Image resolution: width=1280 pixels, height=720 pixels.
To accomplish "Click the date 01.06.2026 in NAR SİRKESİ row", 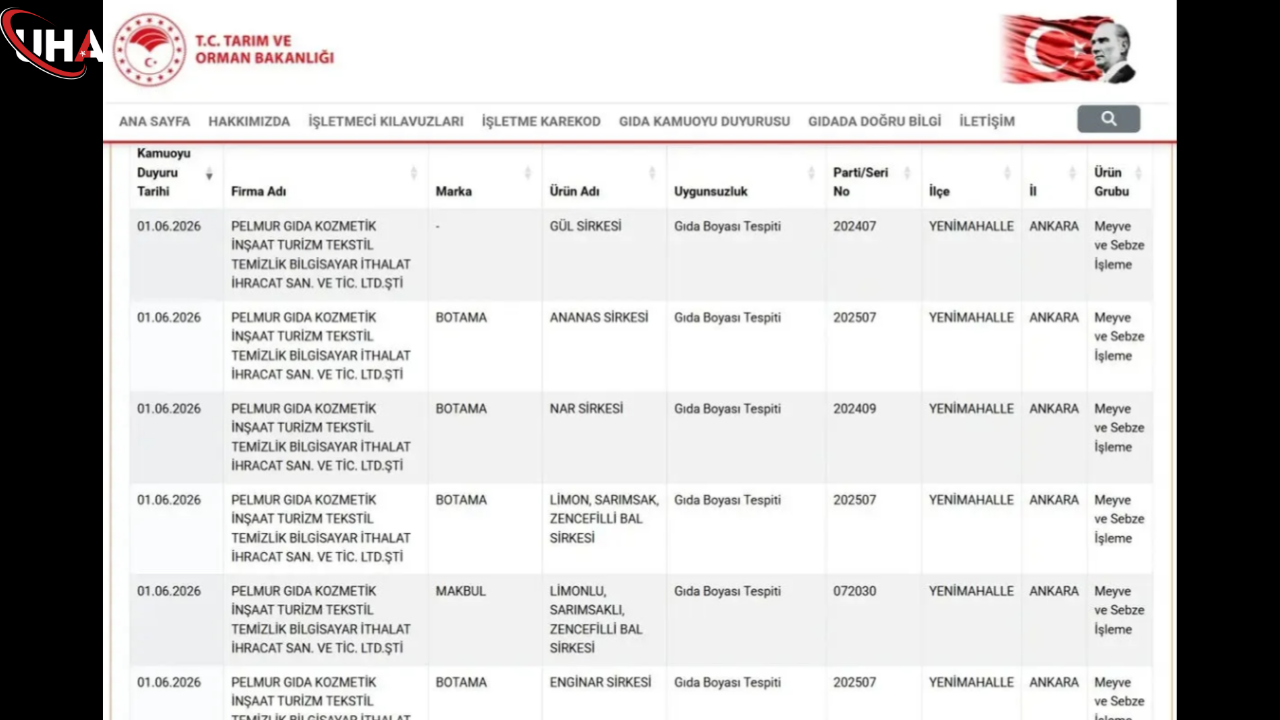I will point(169,408).
